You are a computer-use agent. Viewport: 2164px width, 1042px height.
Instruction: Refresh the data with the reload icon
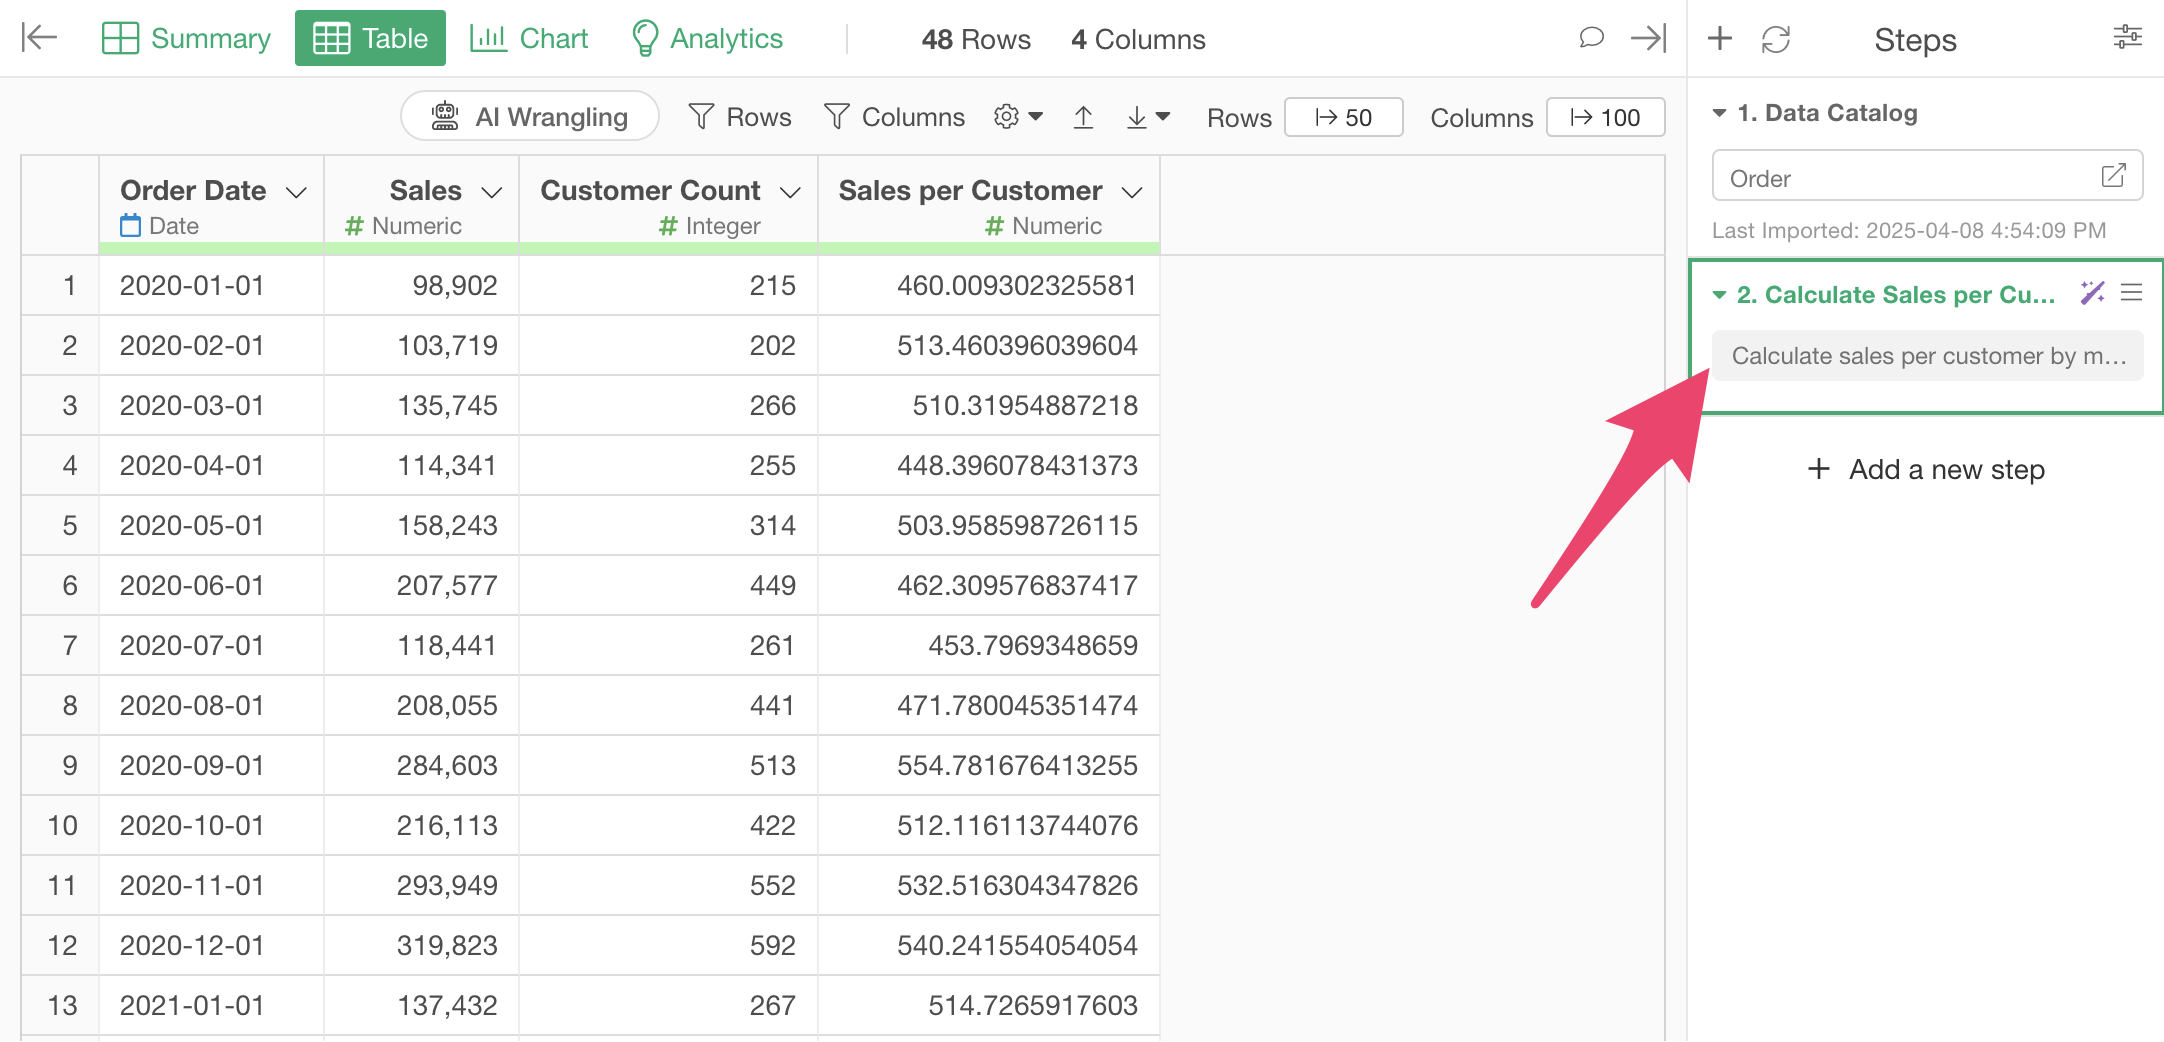pyautogui.click(x=1776, y=39)
